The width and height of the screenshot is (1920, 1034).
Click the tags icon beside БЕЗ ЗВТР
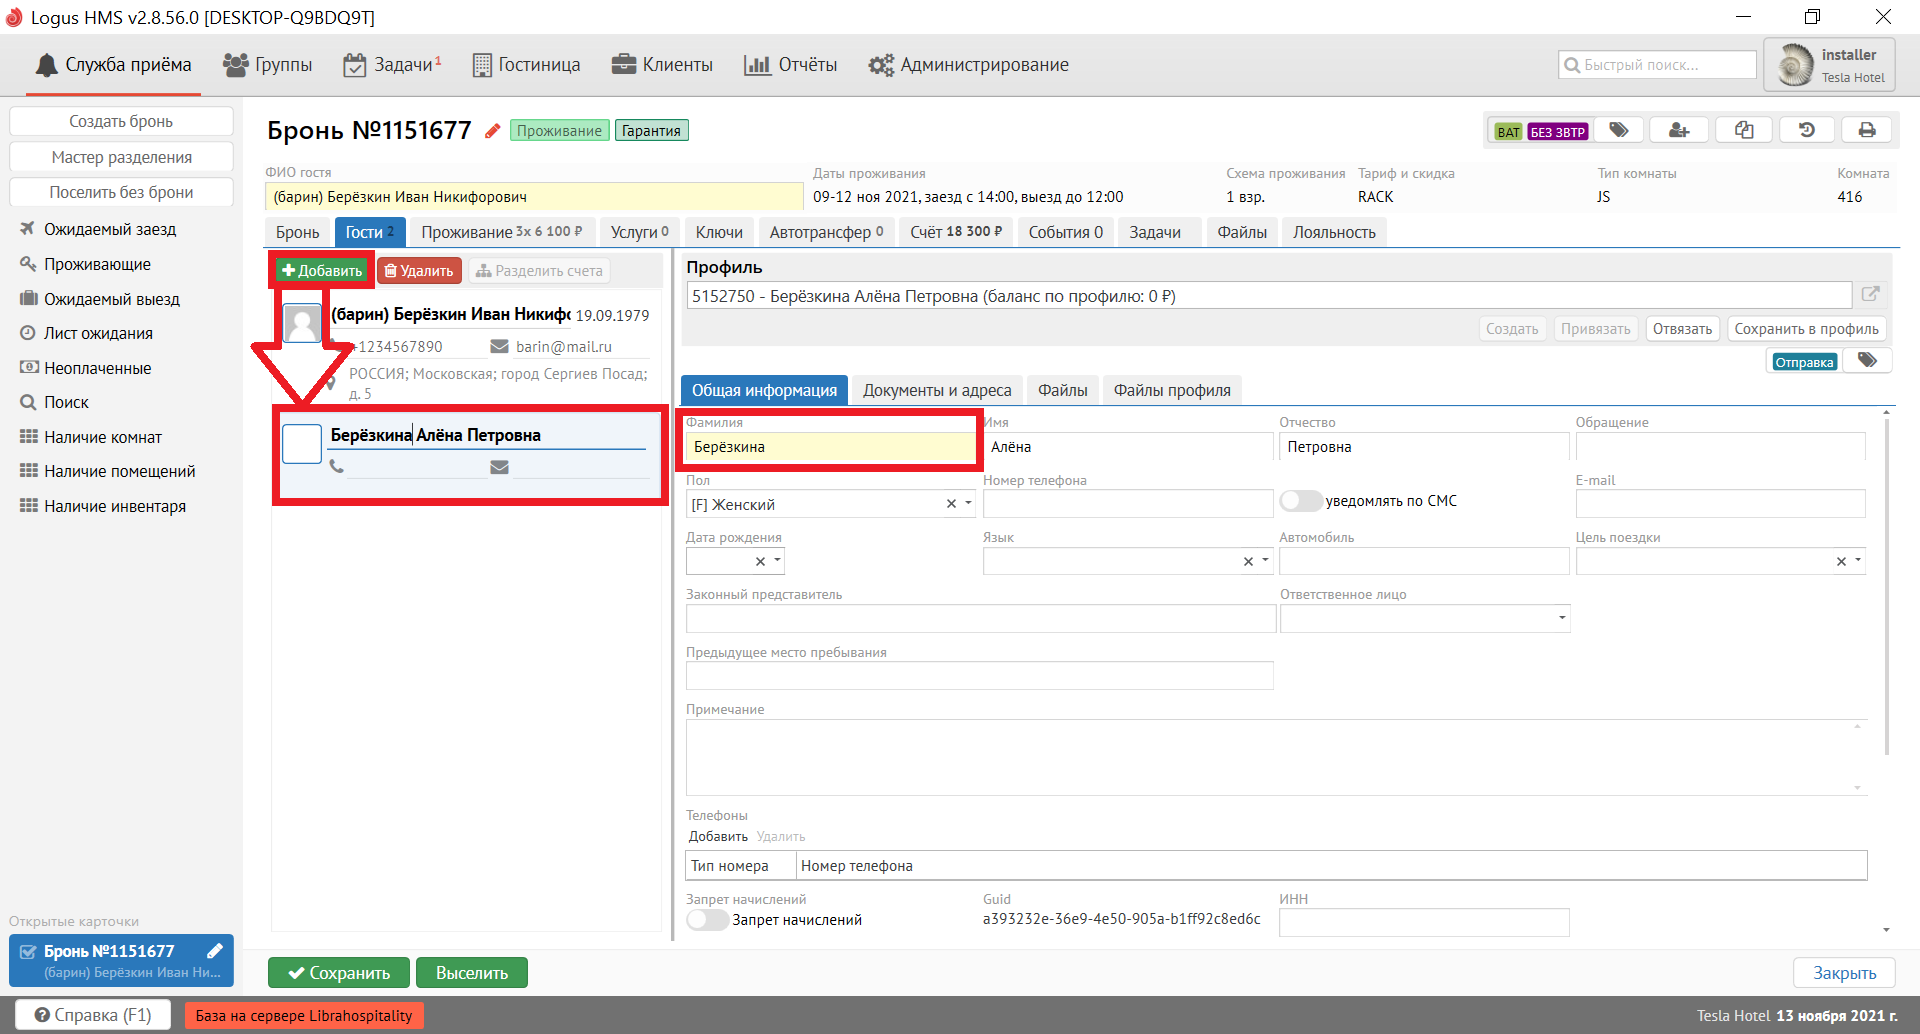(1619, 130)
